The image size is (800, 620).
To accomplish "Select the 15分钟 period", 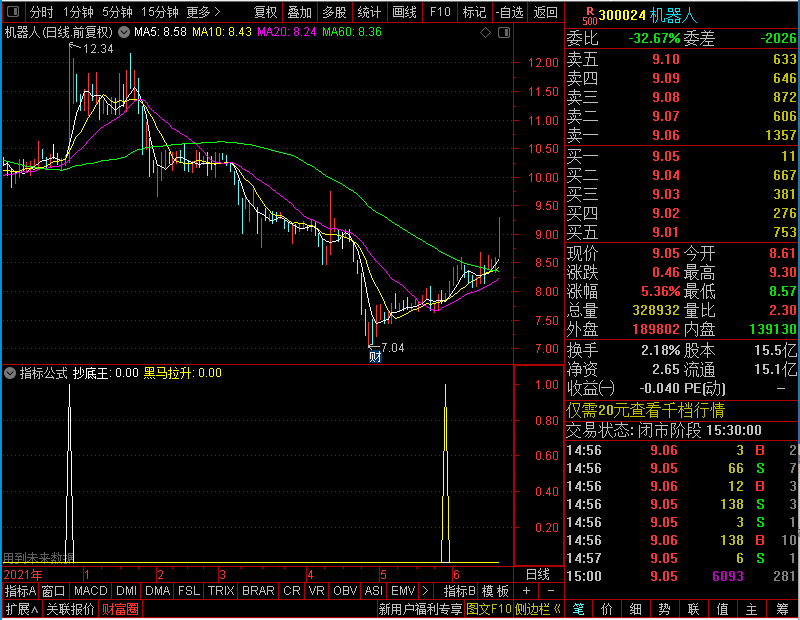I will (159, 12).
